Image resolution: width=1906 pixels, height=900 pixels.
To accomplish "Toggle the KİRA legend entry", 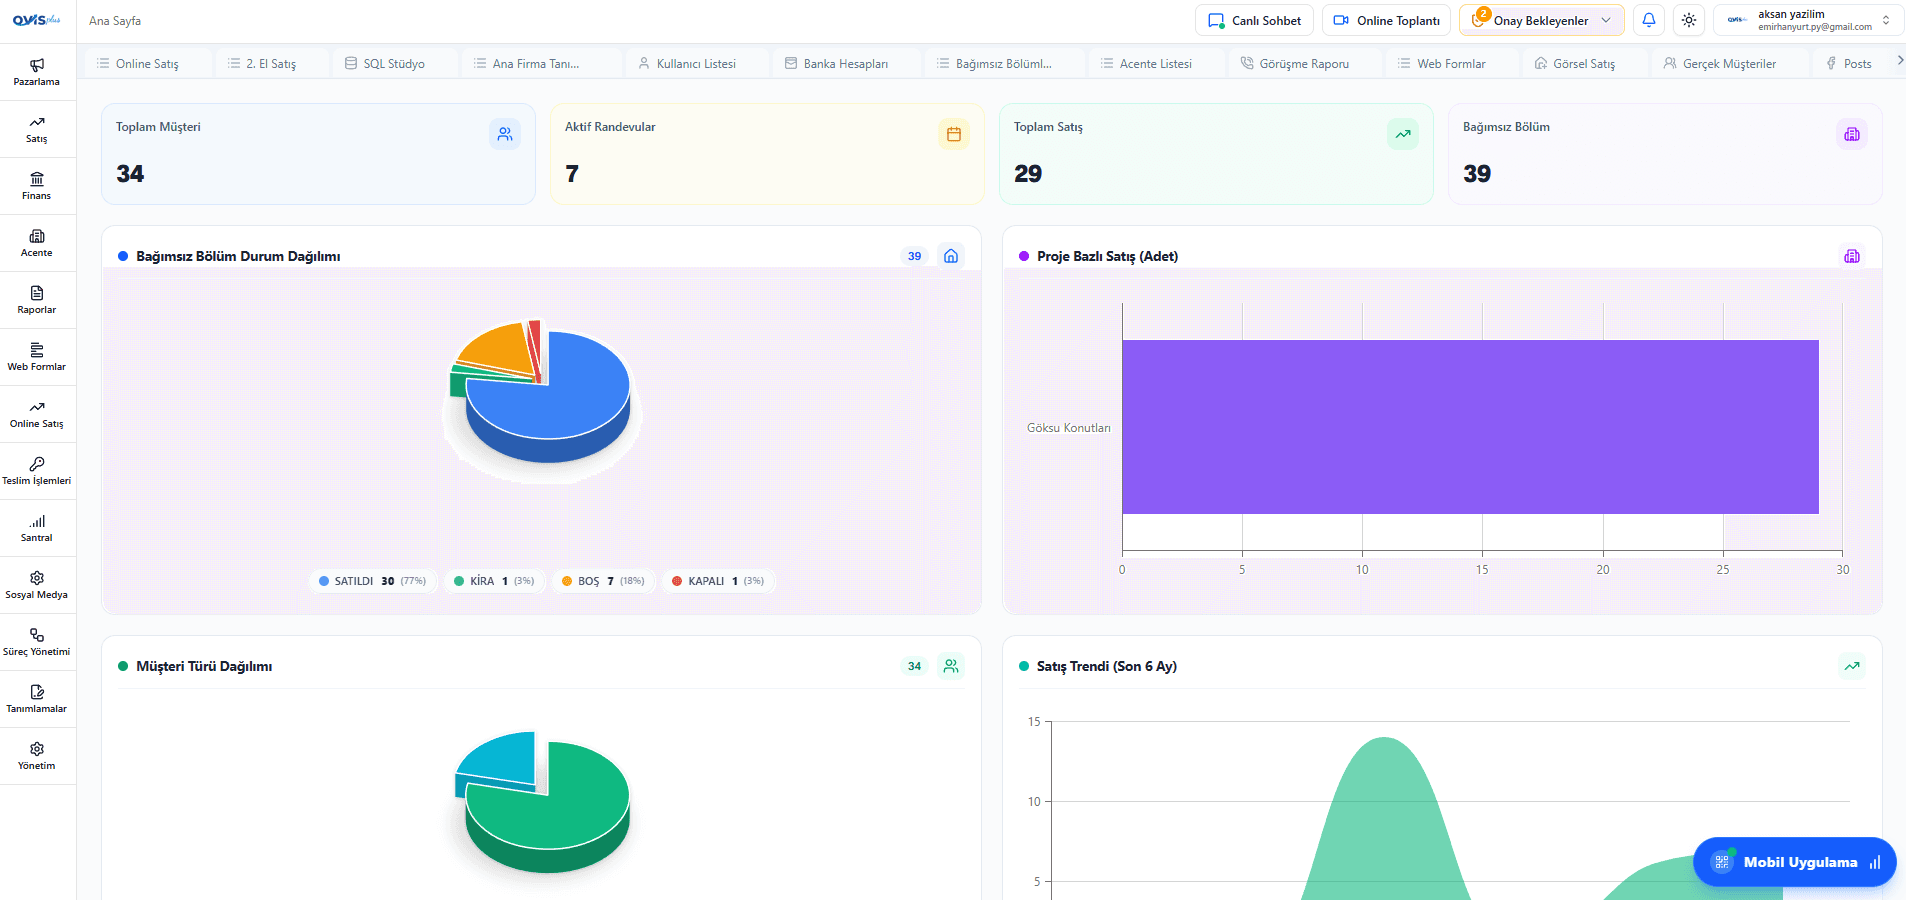I will [494, 581].
